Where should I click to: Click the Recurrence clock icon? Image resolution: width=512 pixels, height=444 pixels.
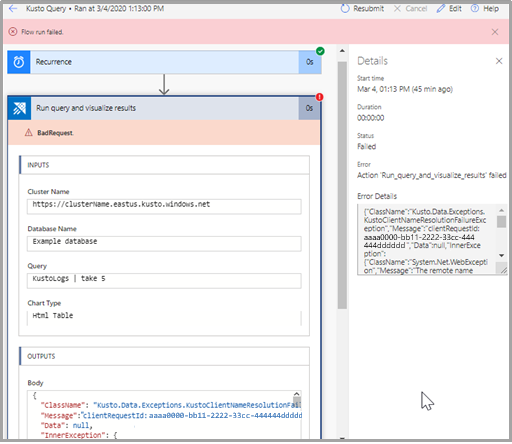point(19,62)
